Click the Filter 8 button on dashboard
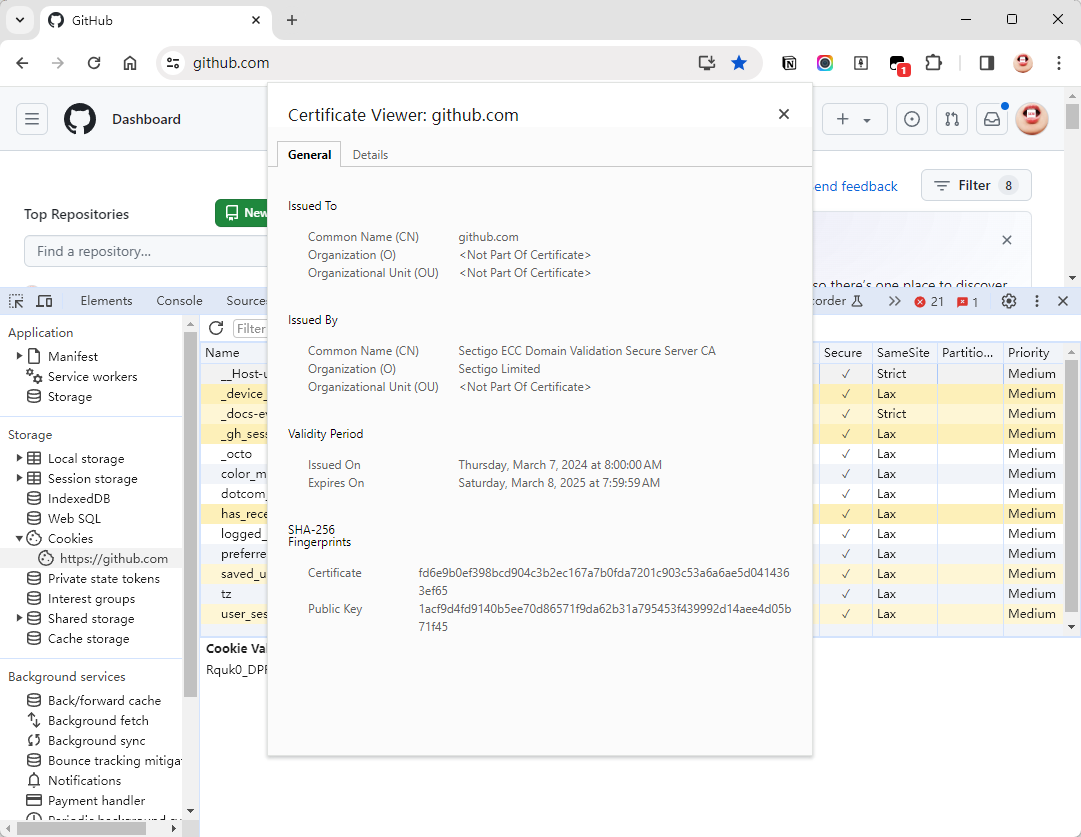 [x=976, y=185]
